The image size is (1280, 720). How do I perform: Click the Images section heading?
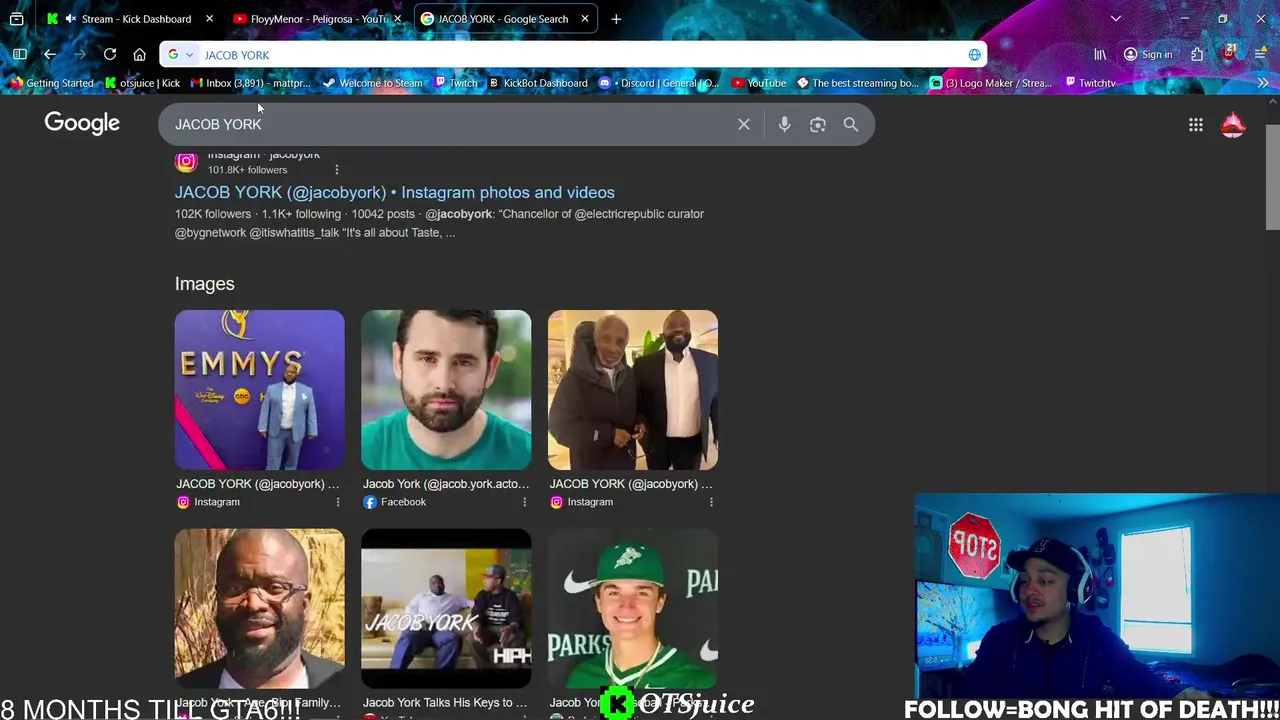pyautogui.click(x=205, y=284)
